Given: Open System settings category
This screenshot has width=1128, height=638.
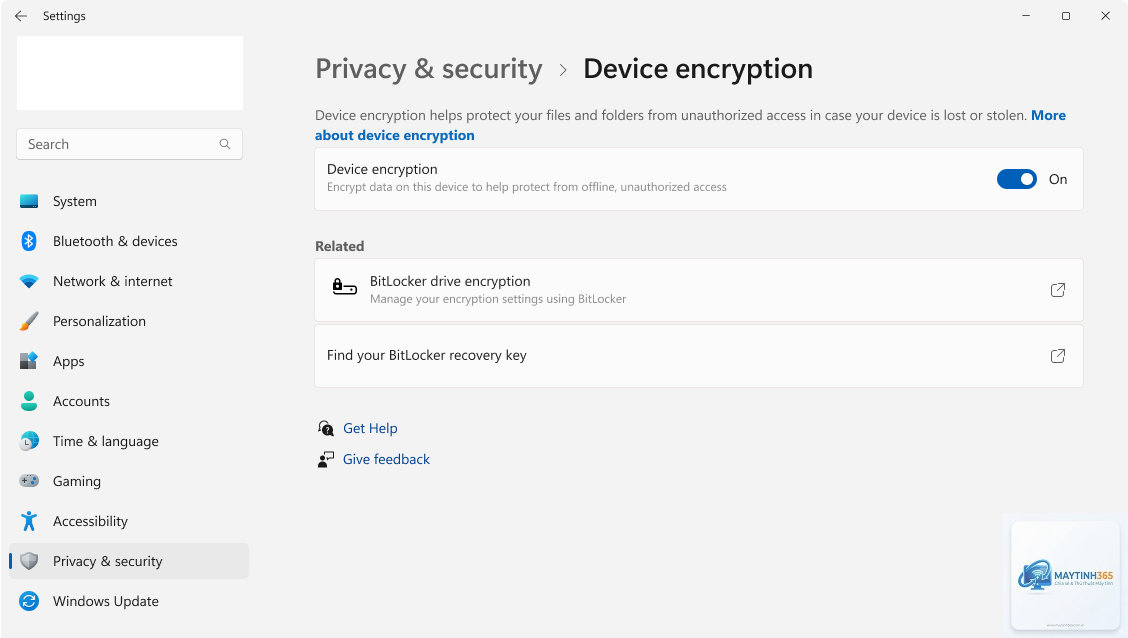Looking at the screenshot, I should (129, 201).
